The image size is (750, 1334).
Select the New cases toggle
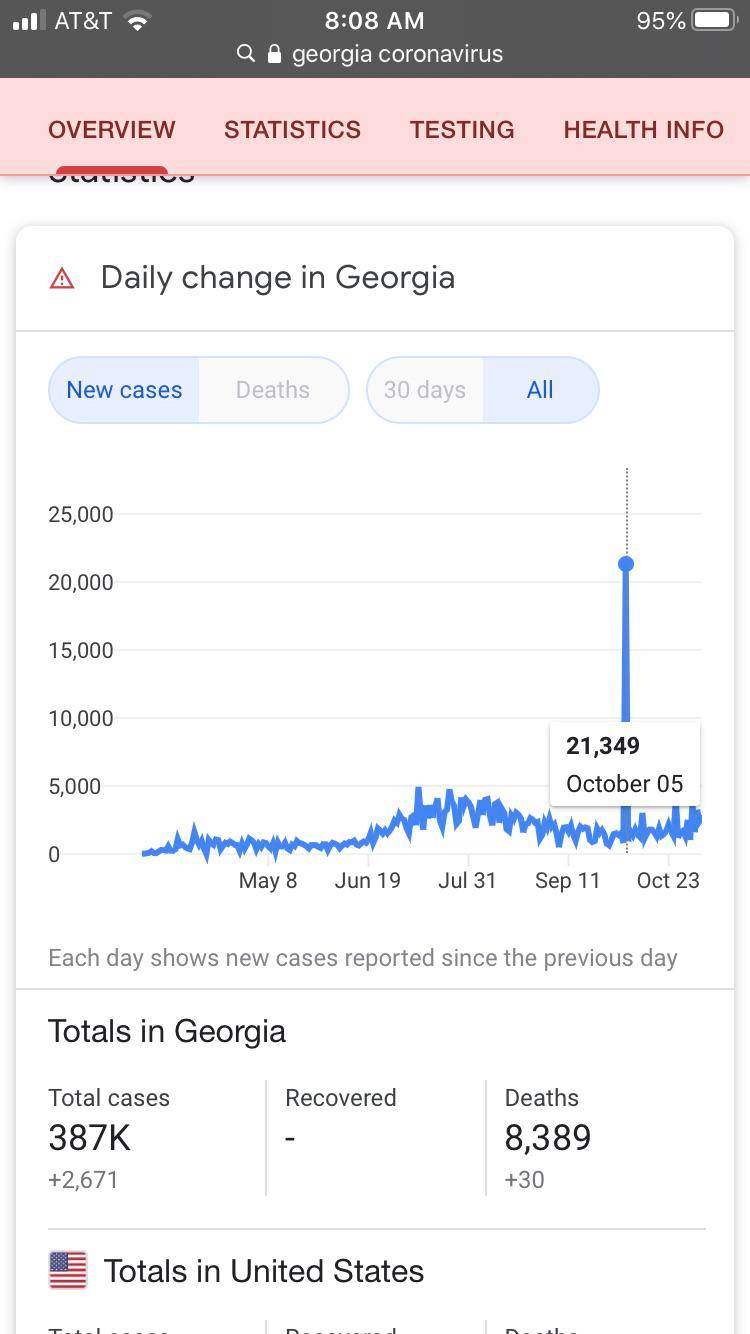coord(124,390)
